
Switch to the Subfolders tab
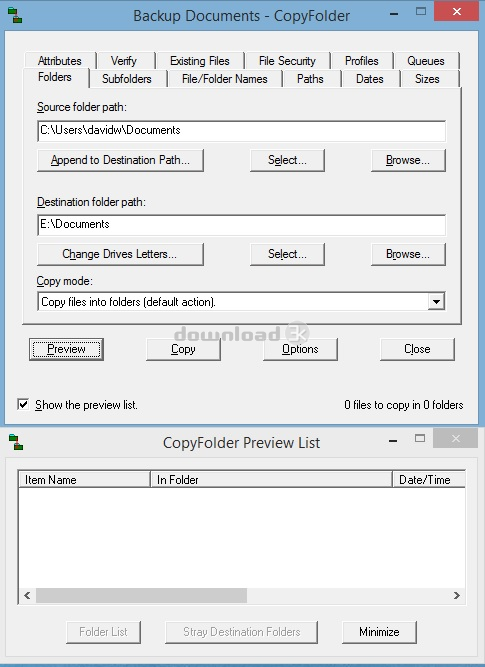127,79
